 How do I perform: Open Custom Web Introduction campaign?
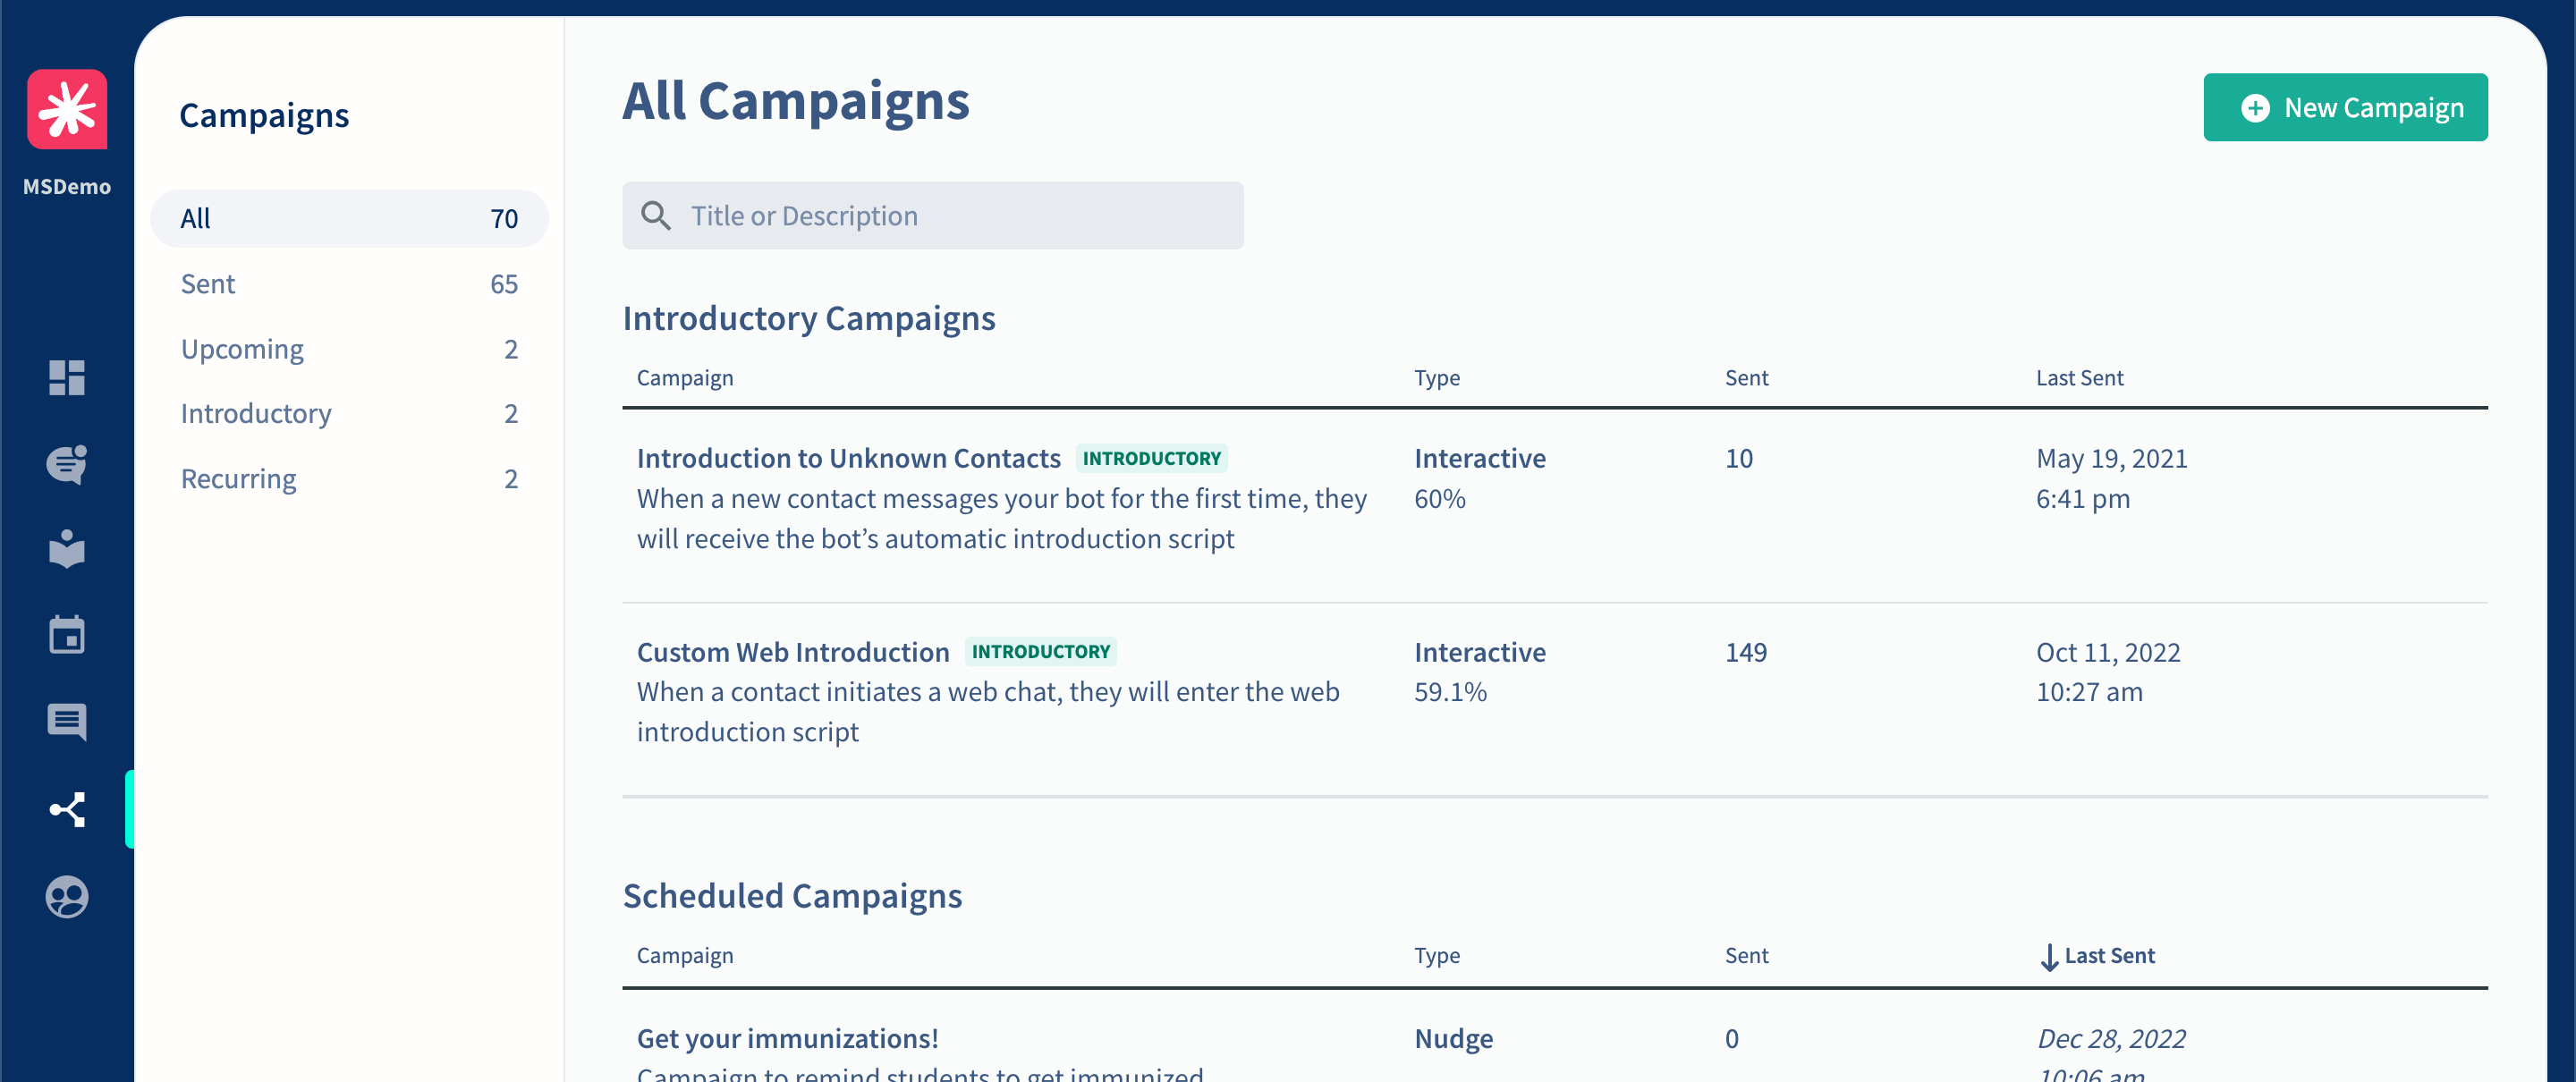793,652
